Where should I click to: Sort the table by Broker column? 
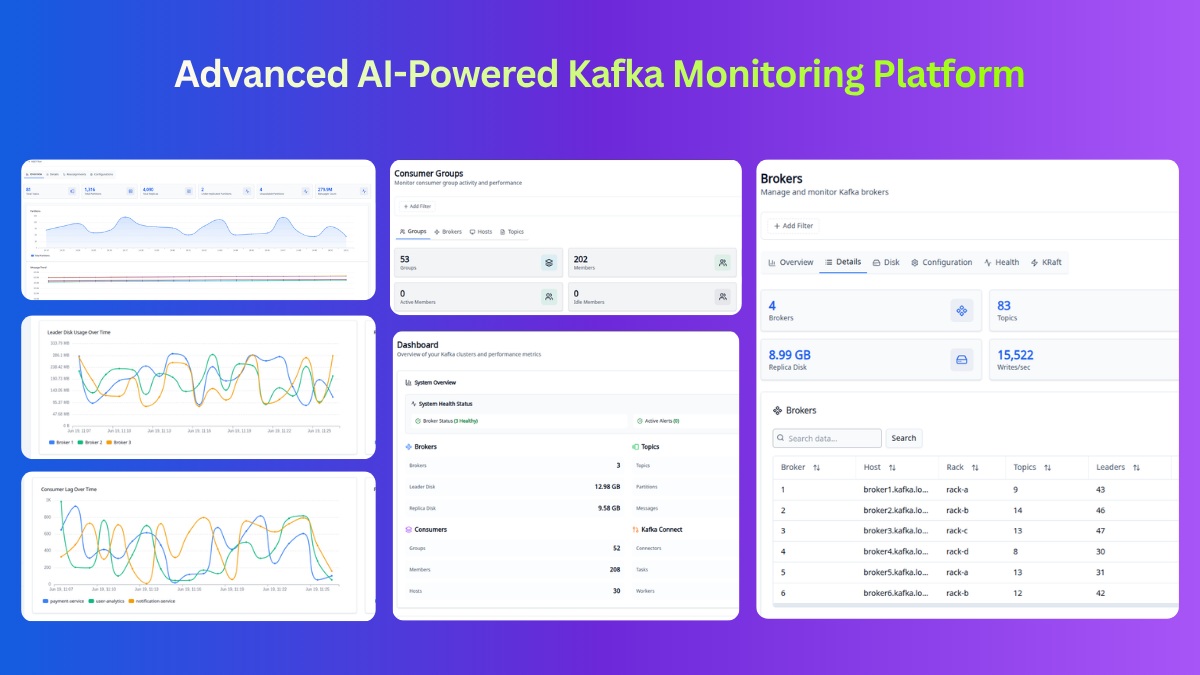point(816,468)
